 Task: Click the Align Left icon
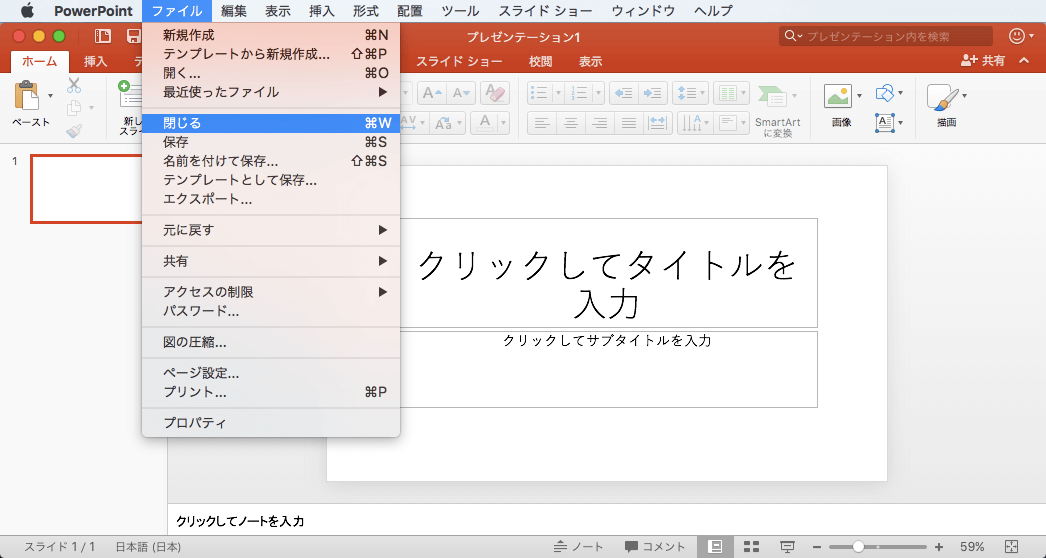tap(542, 123)
